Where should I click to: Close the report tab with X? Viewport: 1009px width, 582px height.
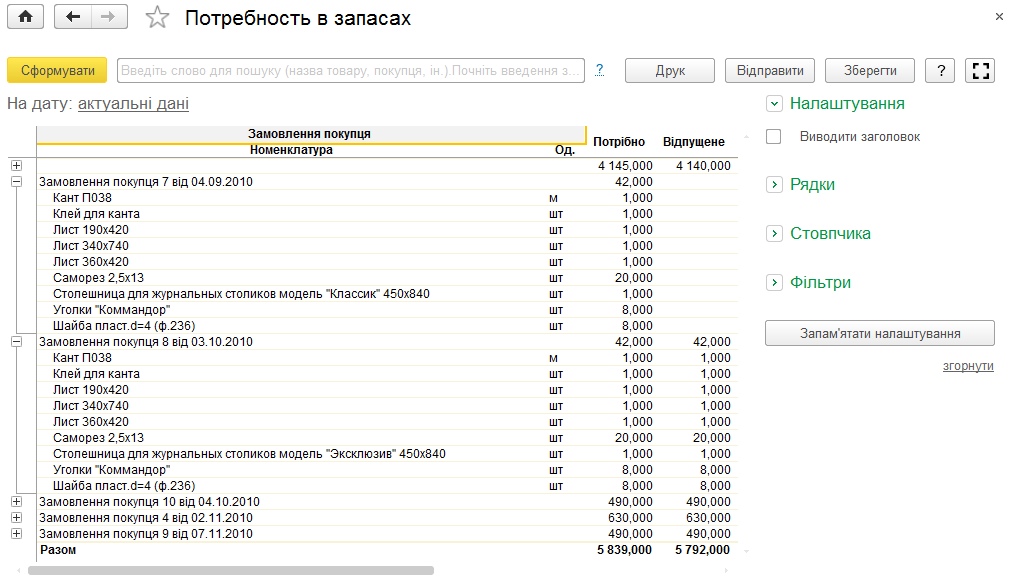coord(999,17)
